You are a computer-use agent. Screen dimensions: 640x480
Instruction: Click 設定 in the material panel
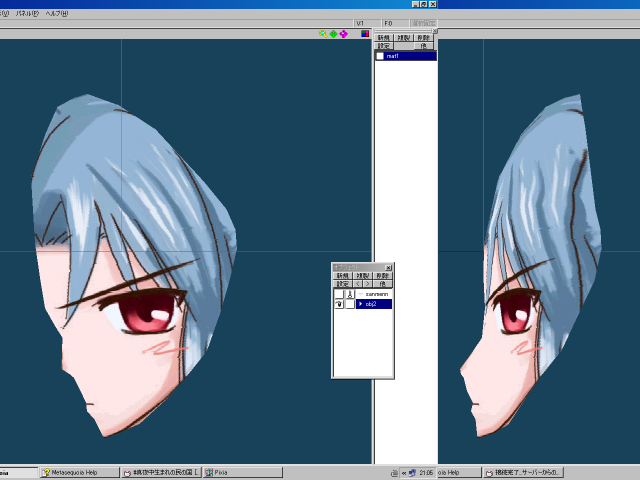(x=384, y=46)
